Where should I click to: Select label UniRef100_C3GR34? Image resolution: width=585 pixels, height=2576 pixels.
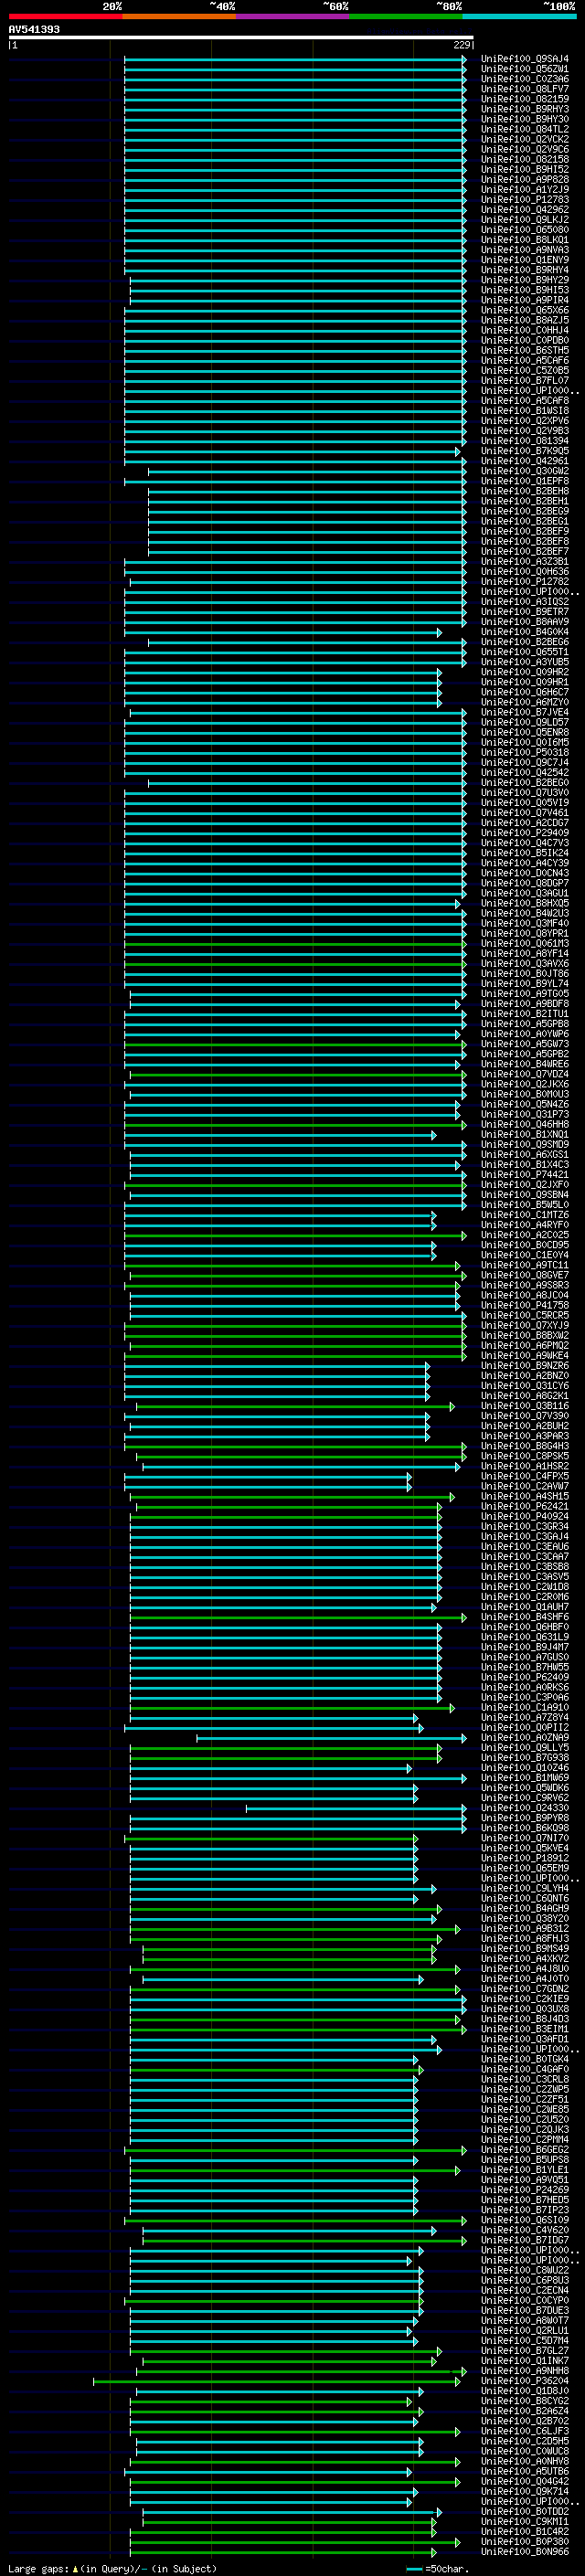(x=524, y=1527)
